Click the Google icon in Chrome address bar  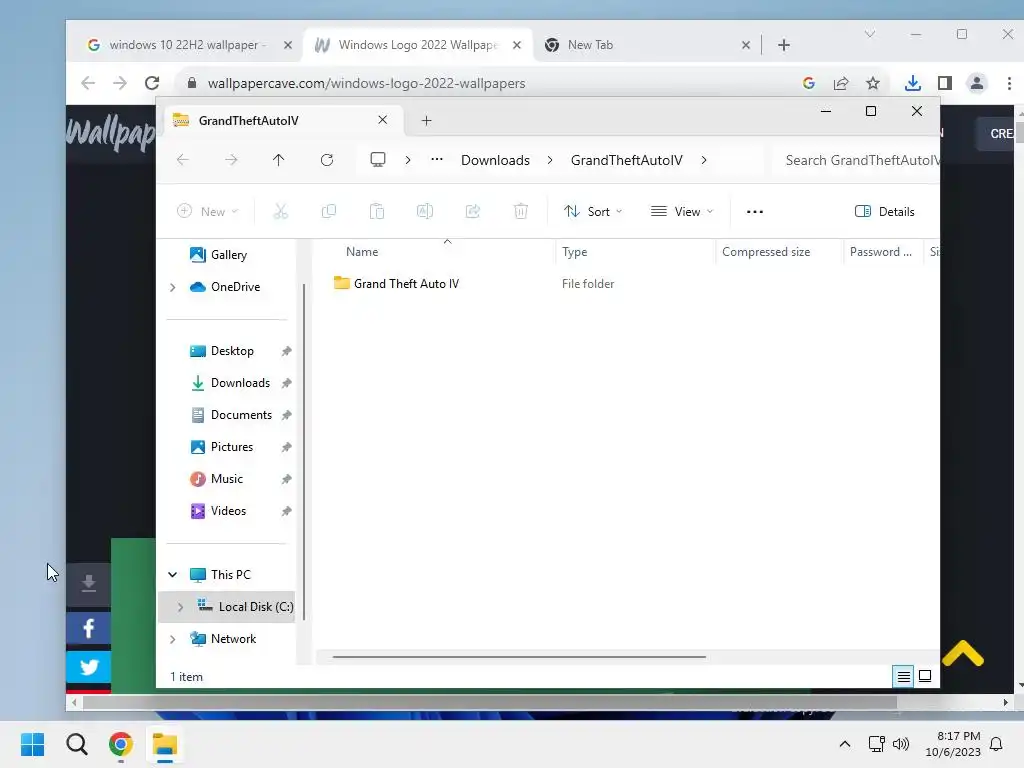pos(808,83)
